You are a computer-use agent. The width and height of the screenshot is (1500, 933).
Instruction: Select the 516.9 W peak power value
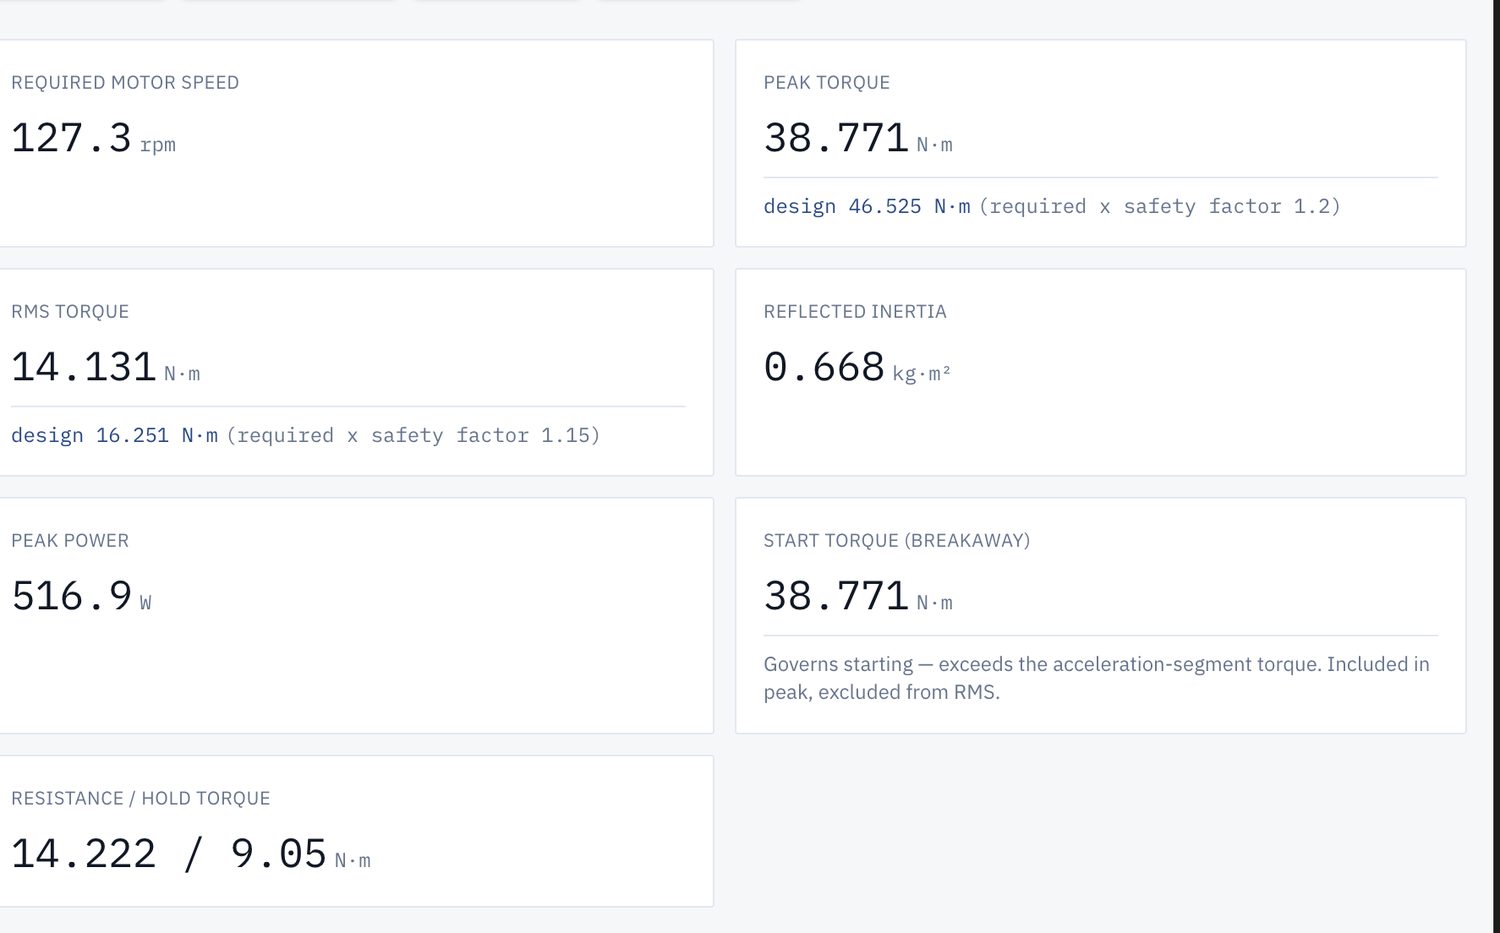[x=81, y=597]
